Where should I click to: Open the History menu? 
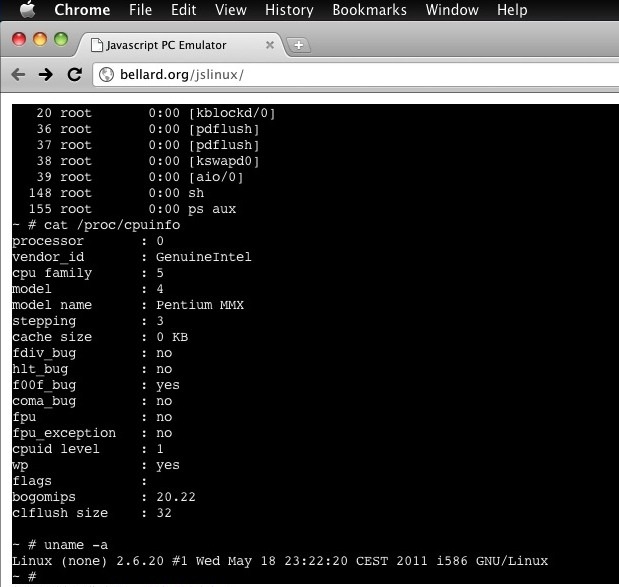click(289, 10)
